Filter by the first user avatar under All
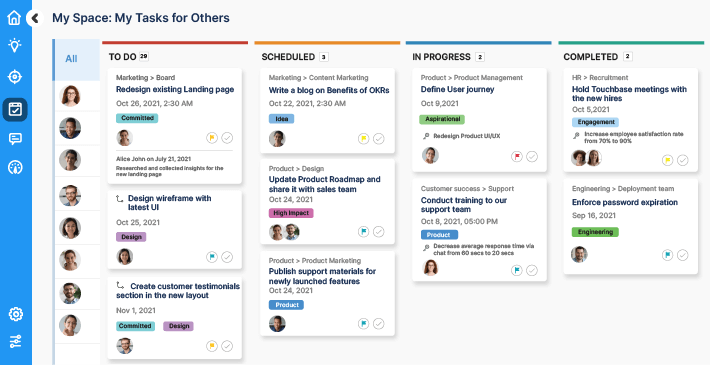The width and height of the screenshot is (710, 365). [70, 96]
